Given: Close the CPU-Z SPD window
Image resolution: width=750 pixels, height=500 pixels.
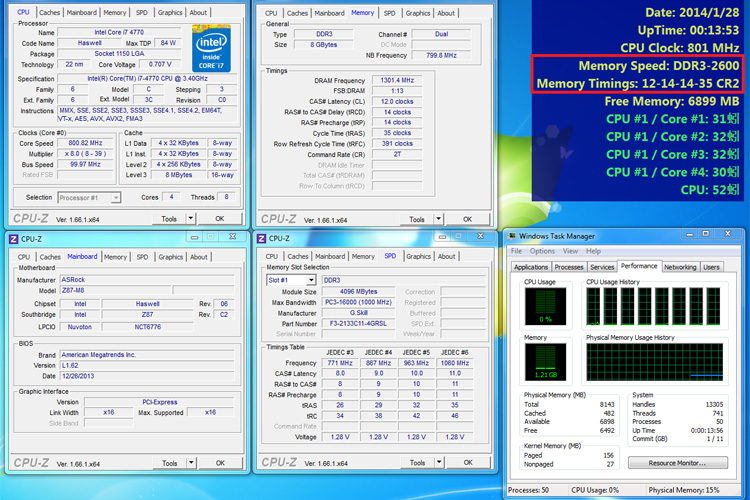Looking at the screenshot, I should [x=480, y=236].
